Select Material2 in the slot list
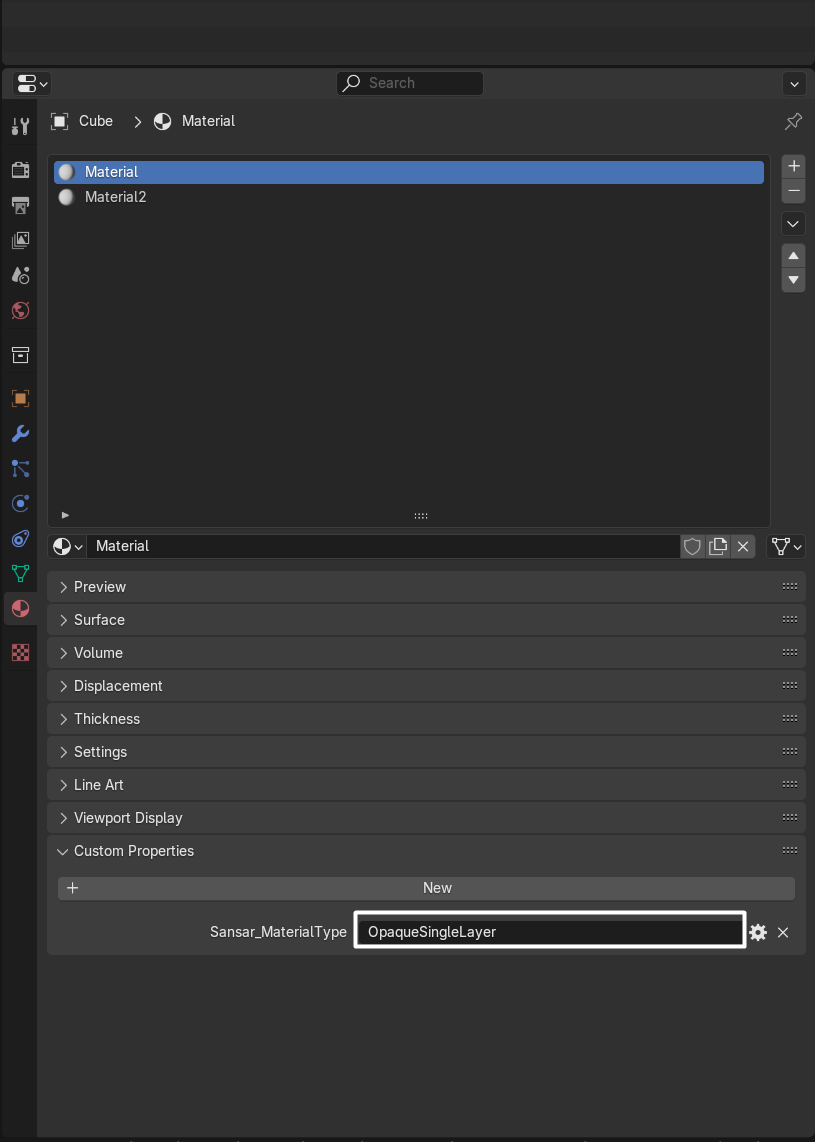The image size is (815, 1142). 115,197
